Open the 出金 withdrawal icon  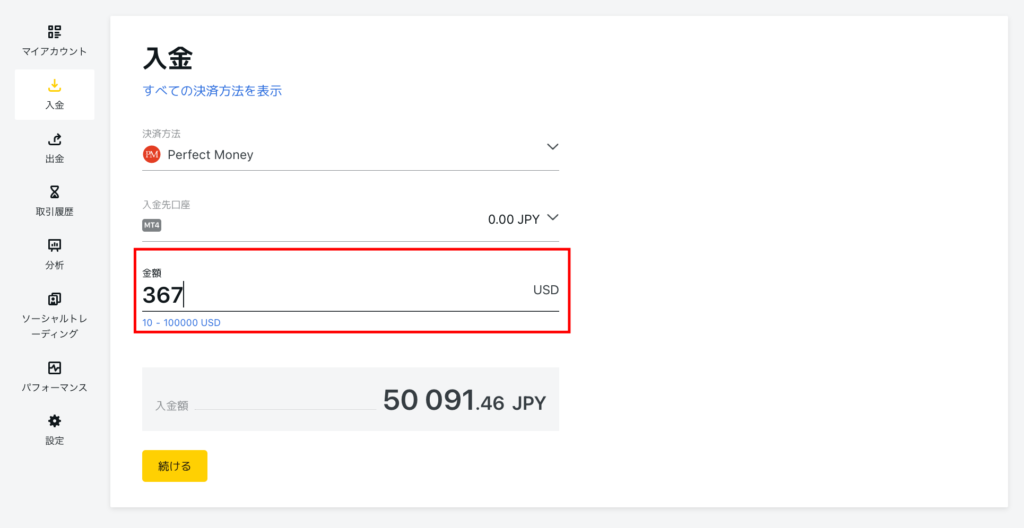[55, 139]
